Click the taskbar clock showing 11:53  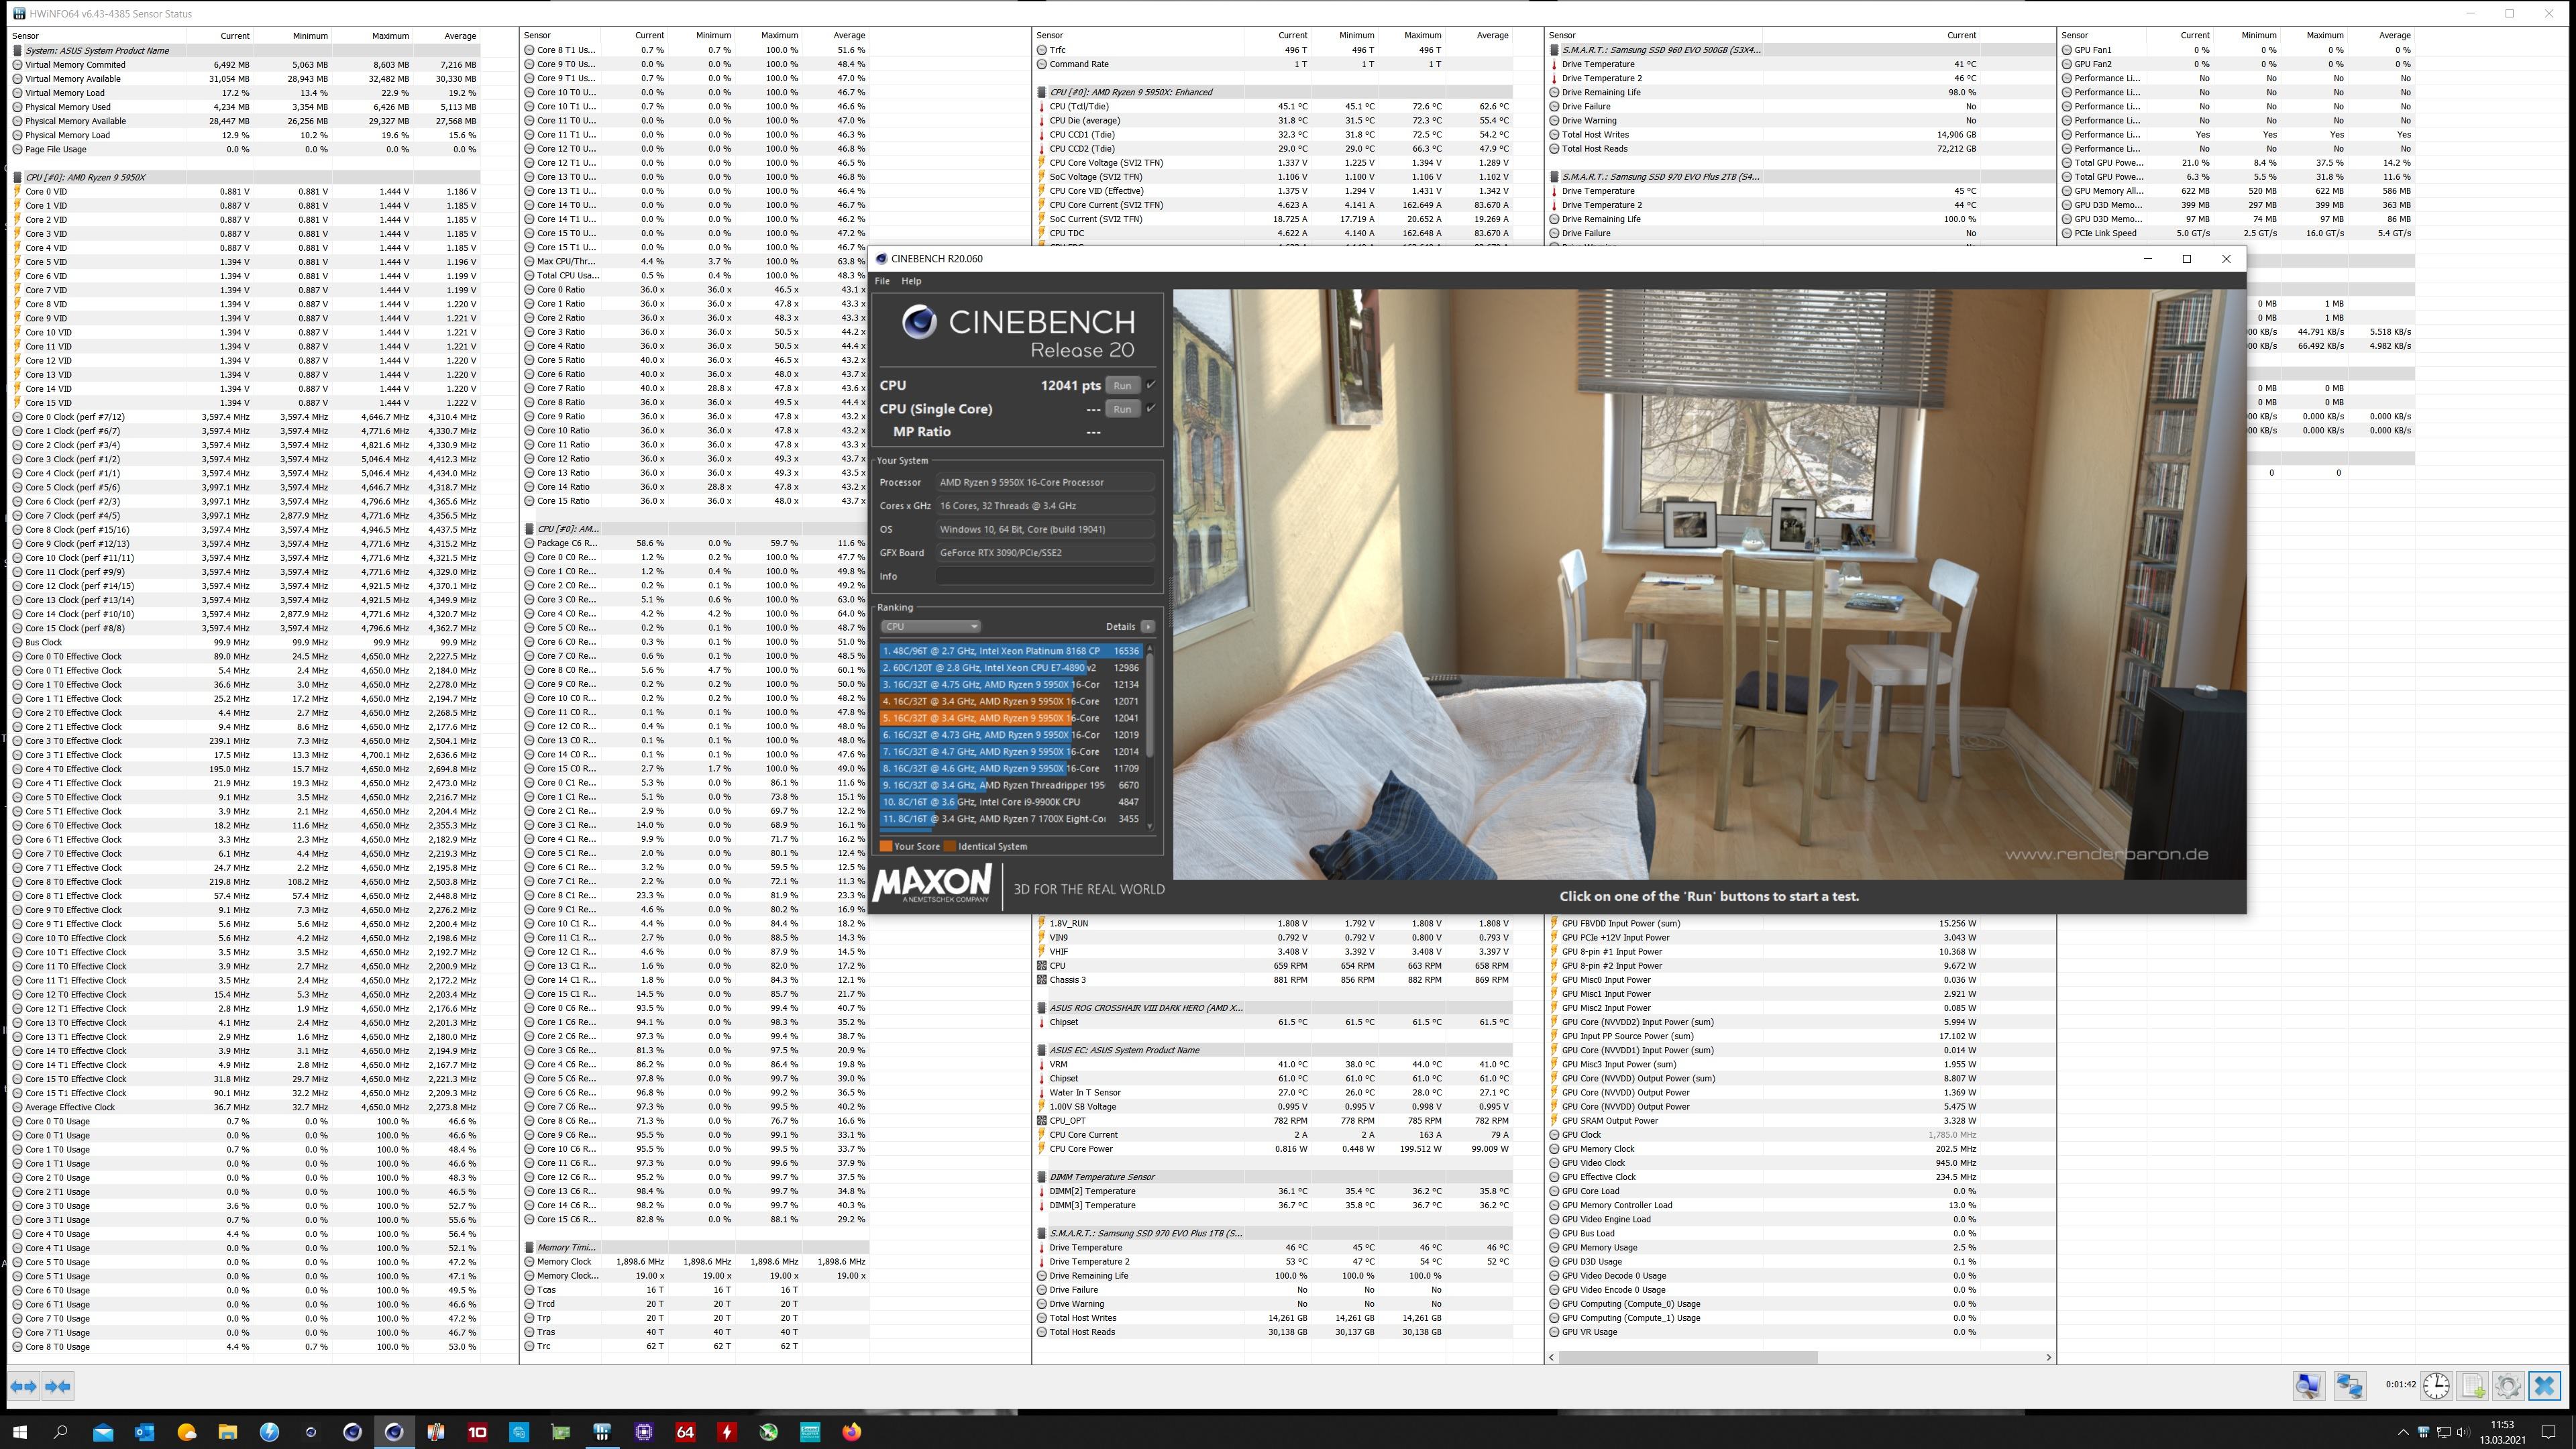(2502, 1432)
